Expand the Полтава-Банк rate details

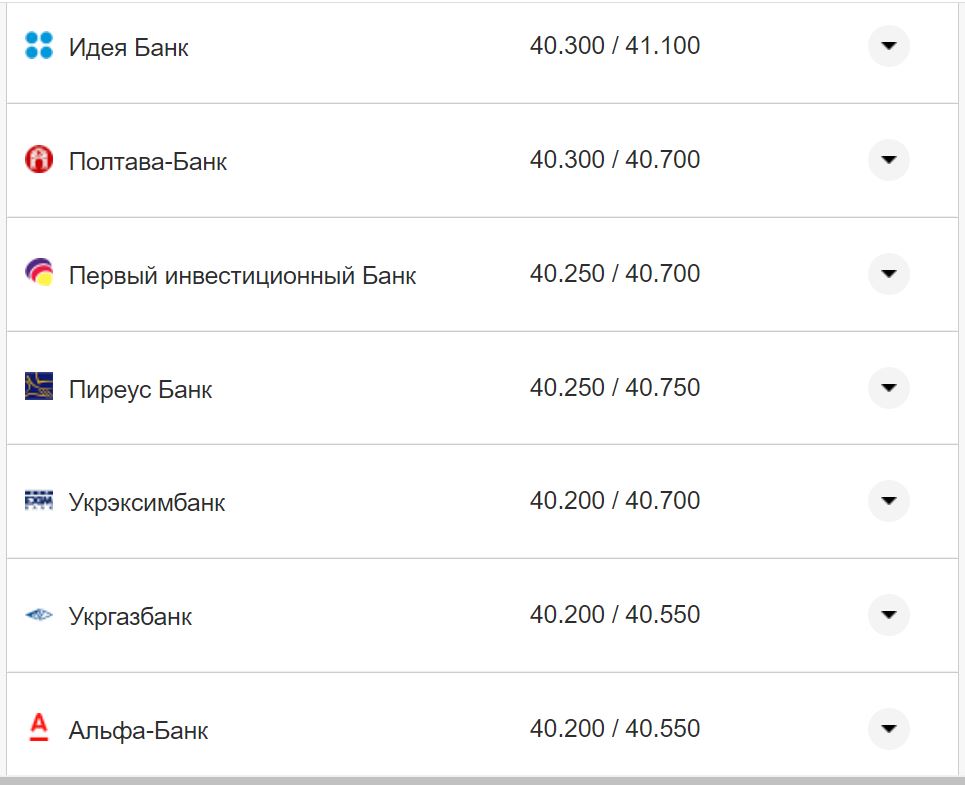coord(888,160)
